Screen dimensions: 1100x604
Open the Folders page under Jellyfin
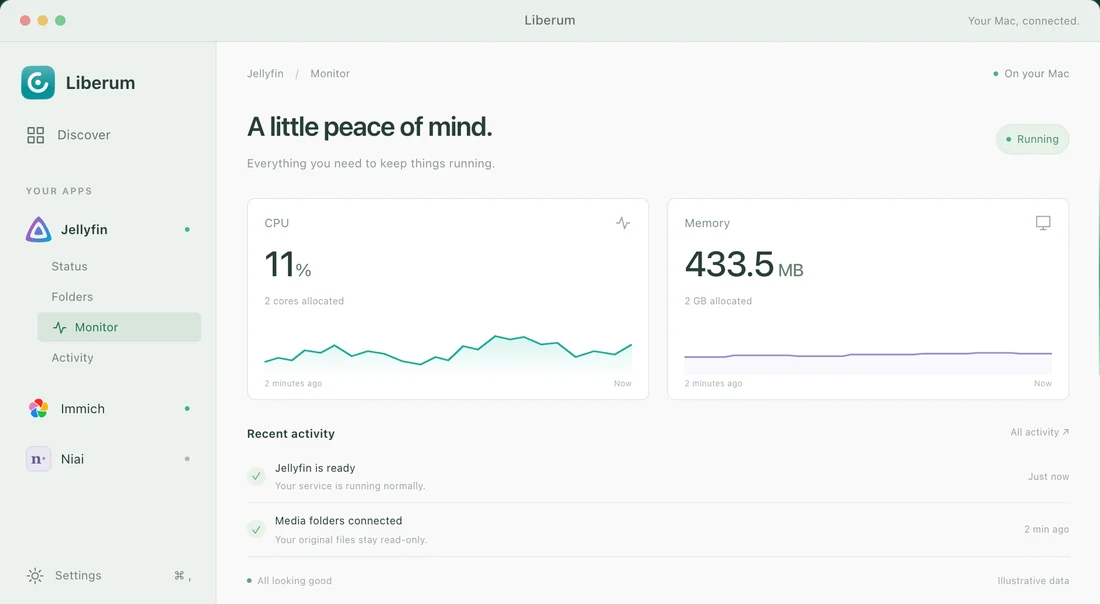(72, 297)
